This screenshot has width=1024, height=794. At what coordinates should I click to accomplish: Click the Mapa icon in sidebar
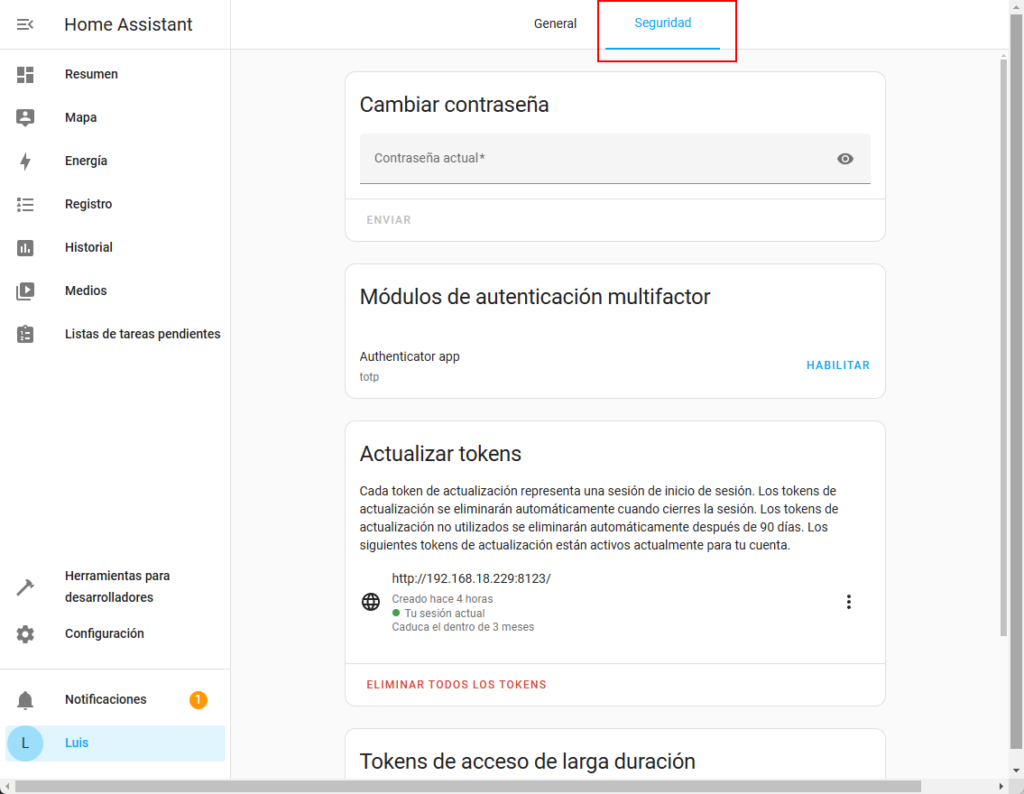25,118
